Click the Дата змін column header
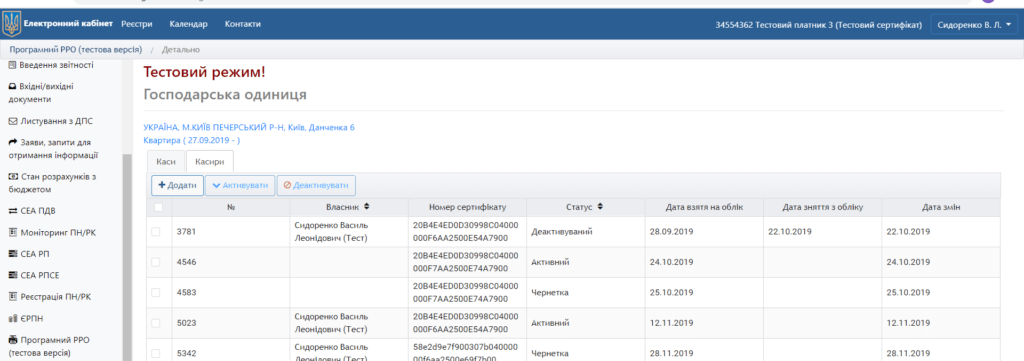 pos(942,207)
